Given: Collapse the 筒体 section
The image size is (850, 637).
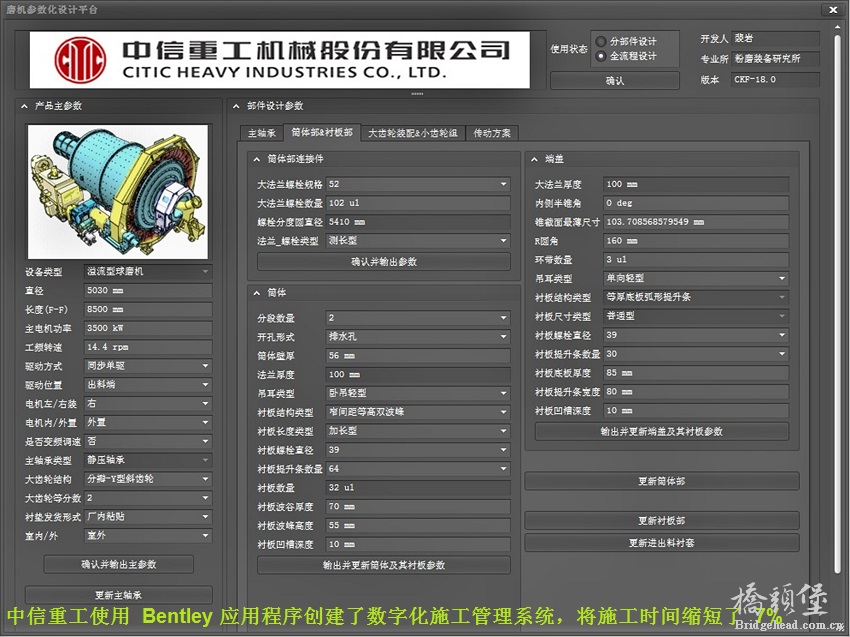Looking at the screenshot, I should (256, 293).
